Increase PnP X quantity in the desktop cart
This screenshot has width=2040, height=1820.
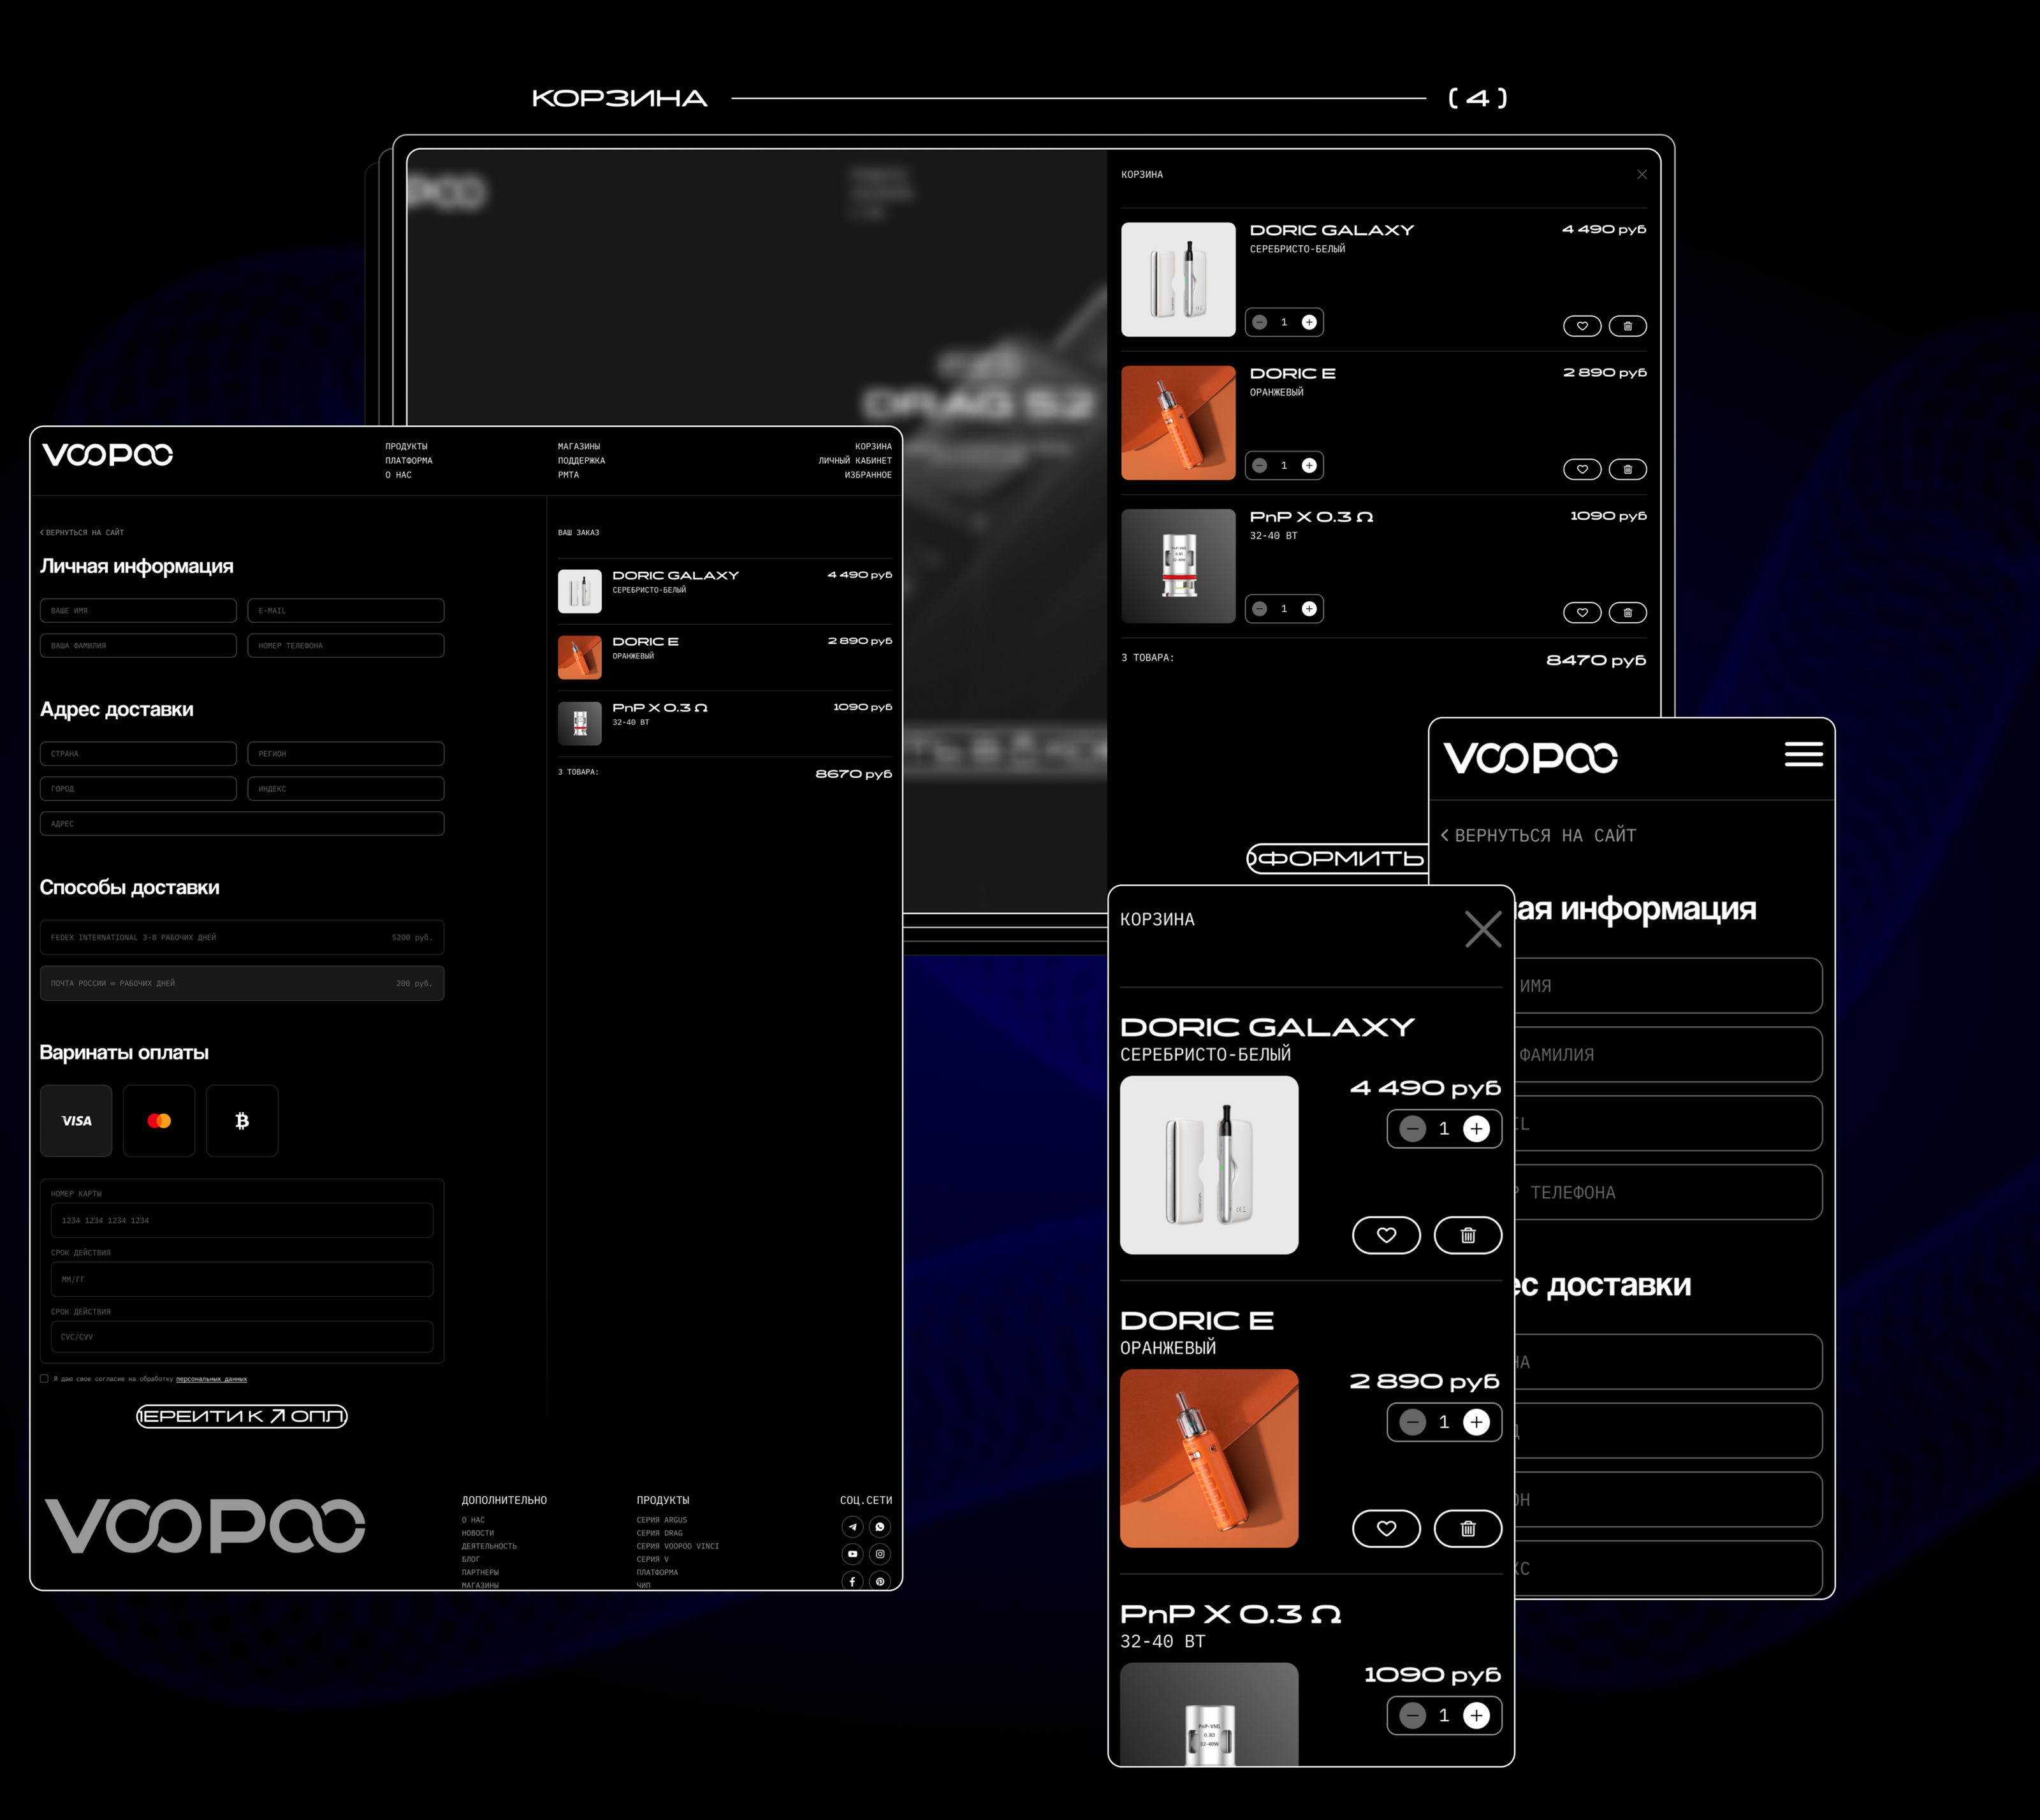[x=1309, y=609]
